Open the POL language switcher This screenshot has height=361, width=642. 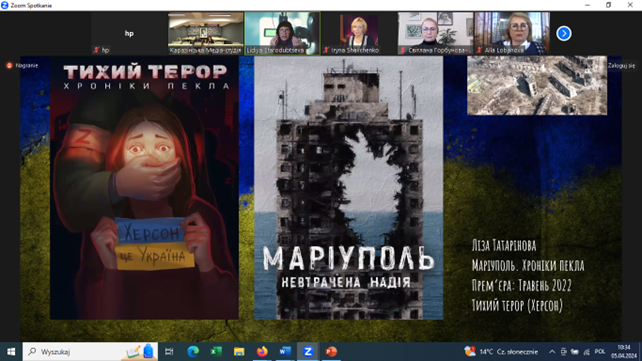[600, 352]
